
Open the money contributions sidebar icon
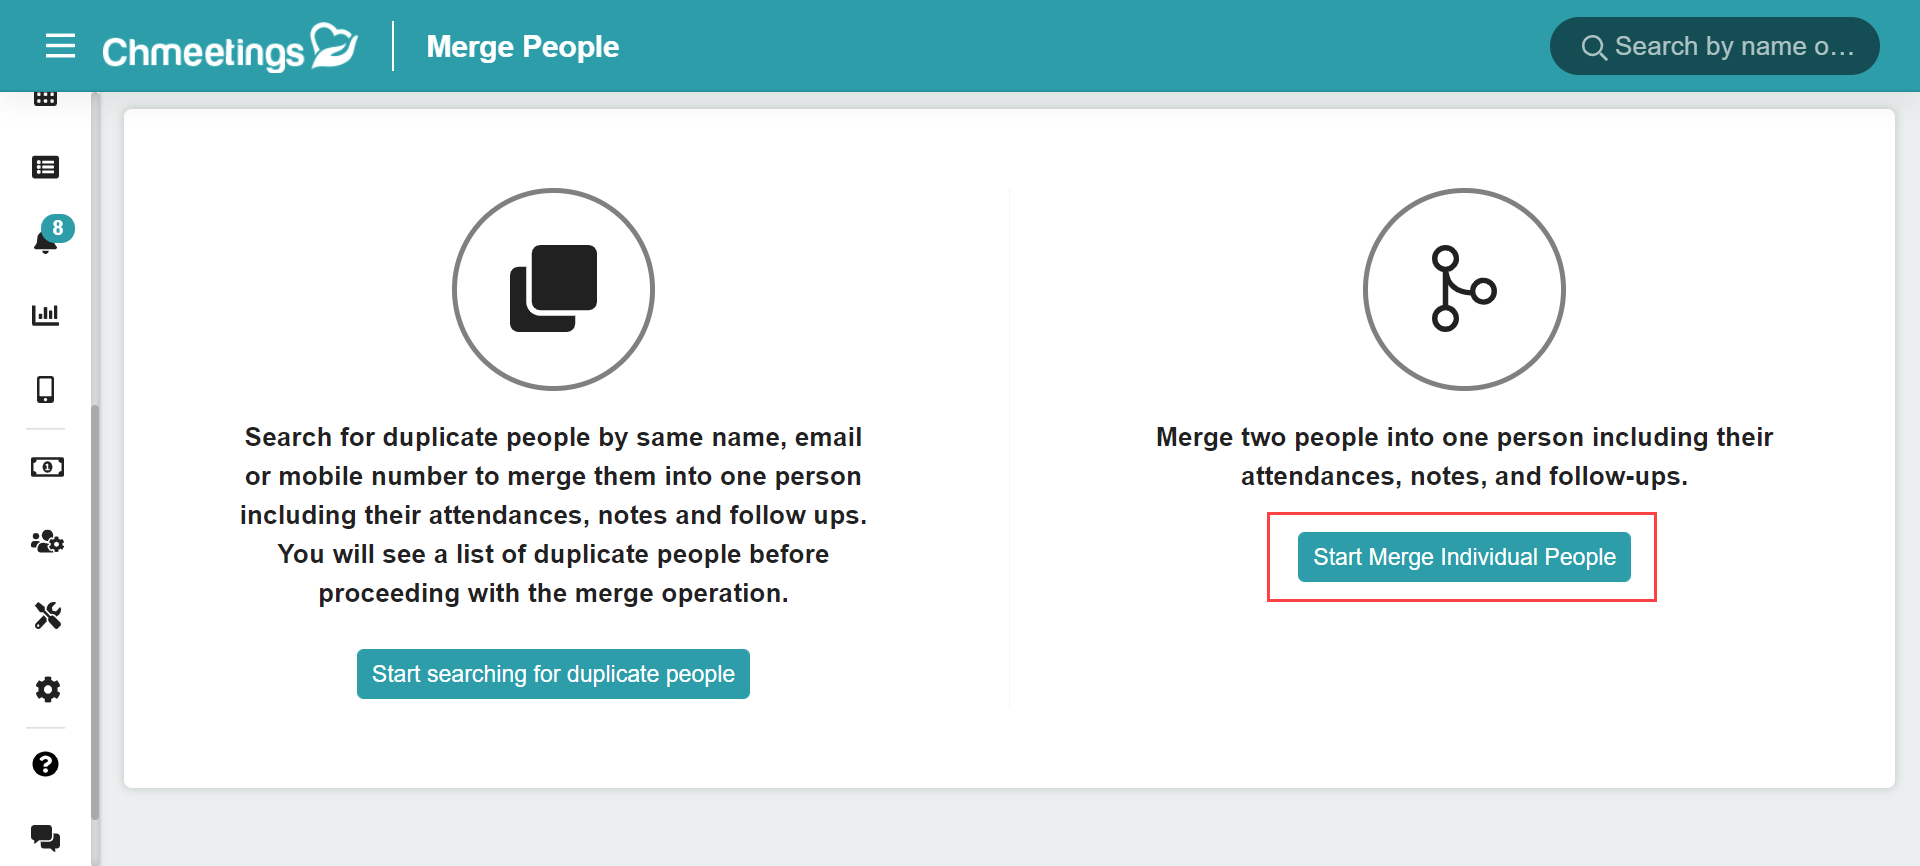click(x=47, y=467)
